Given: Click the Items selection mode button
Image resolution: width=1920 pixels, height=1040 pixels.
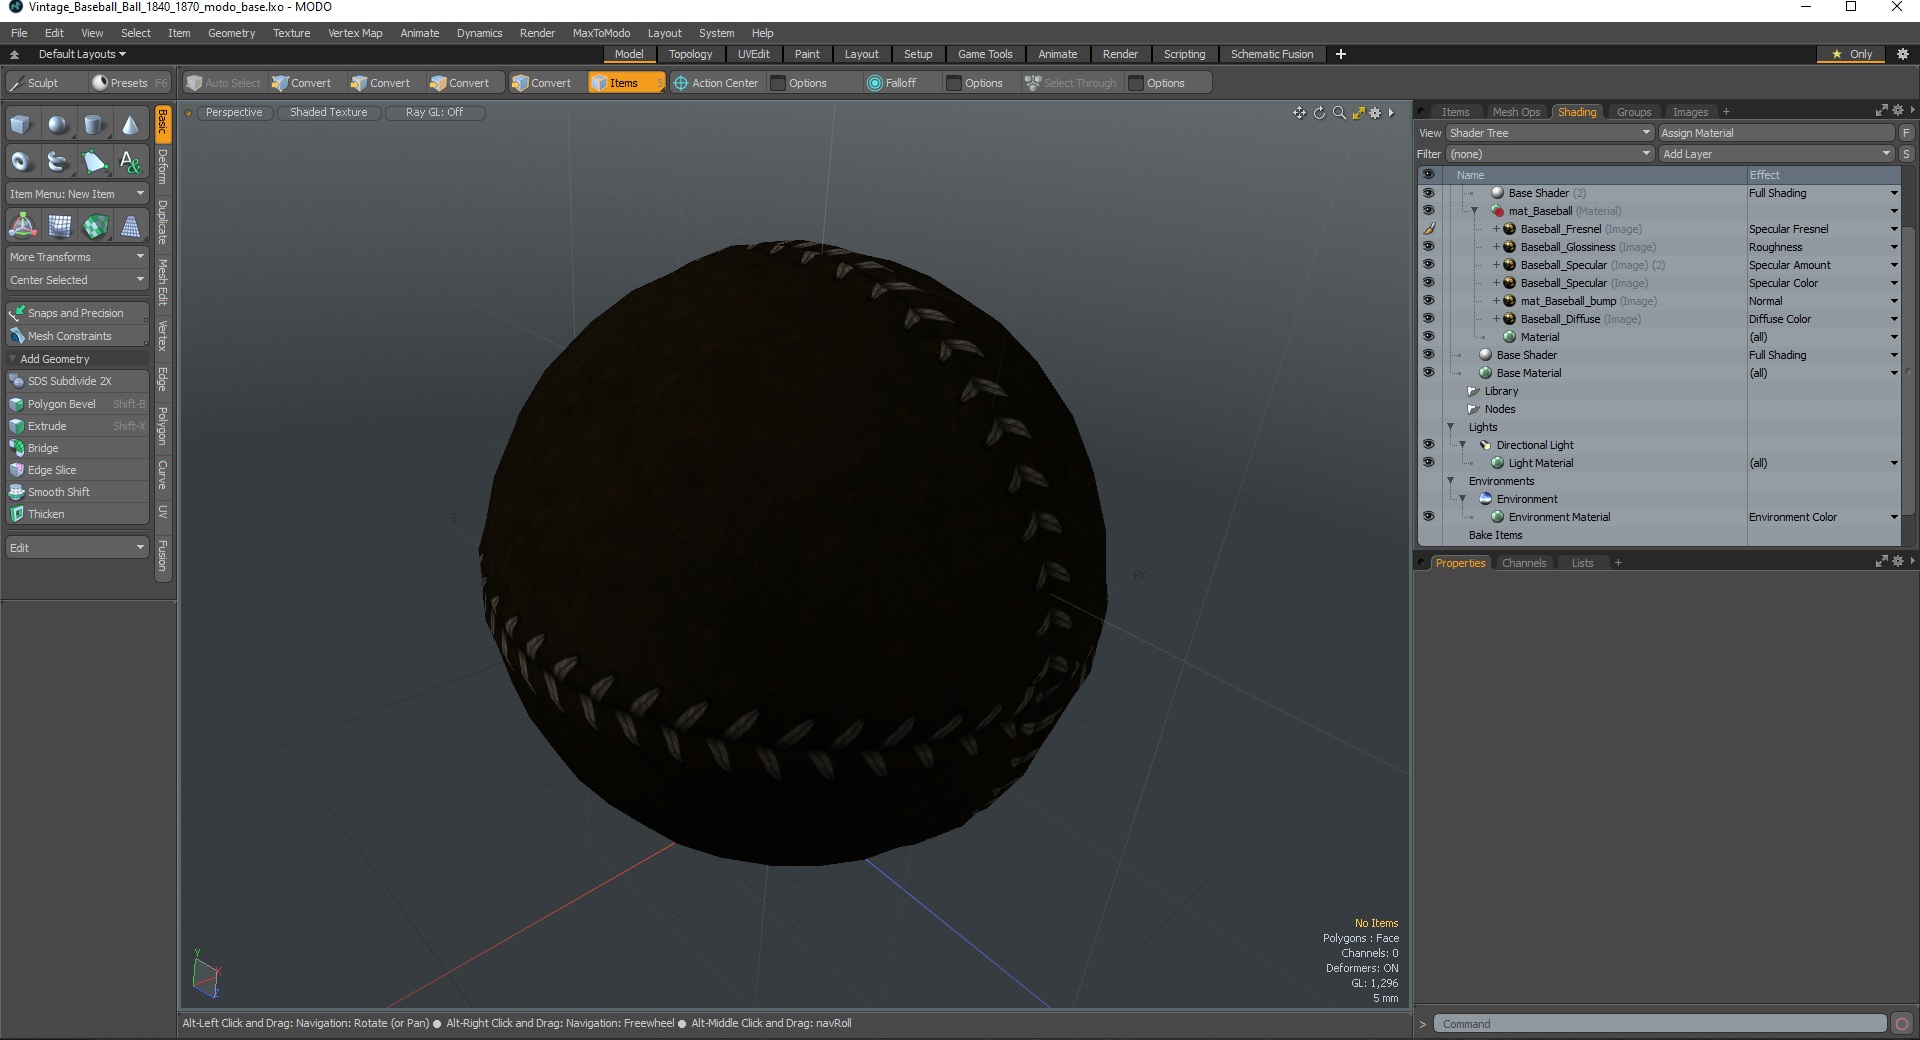Looking at the screenshot, I should [x=625, y=83].
